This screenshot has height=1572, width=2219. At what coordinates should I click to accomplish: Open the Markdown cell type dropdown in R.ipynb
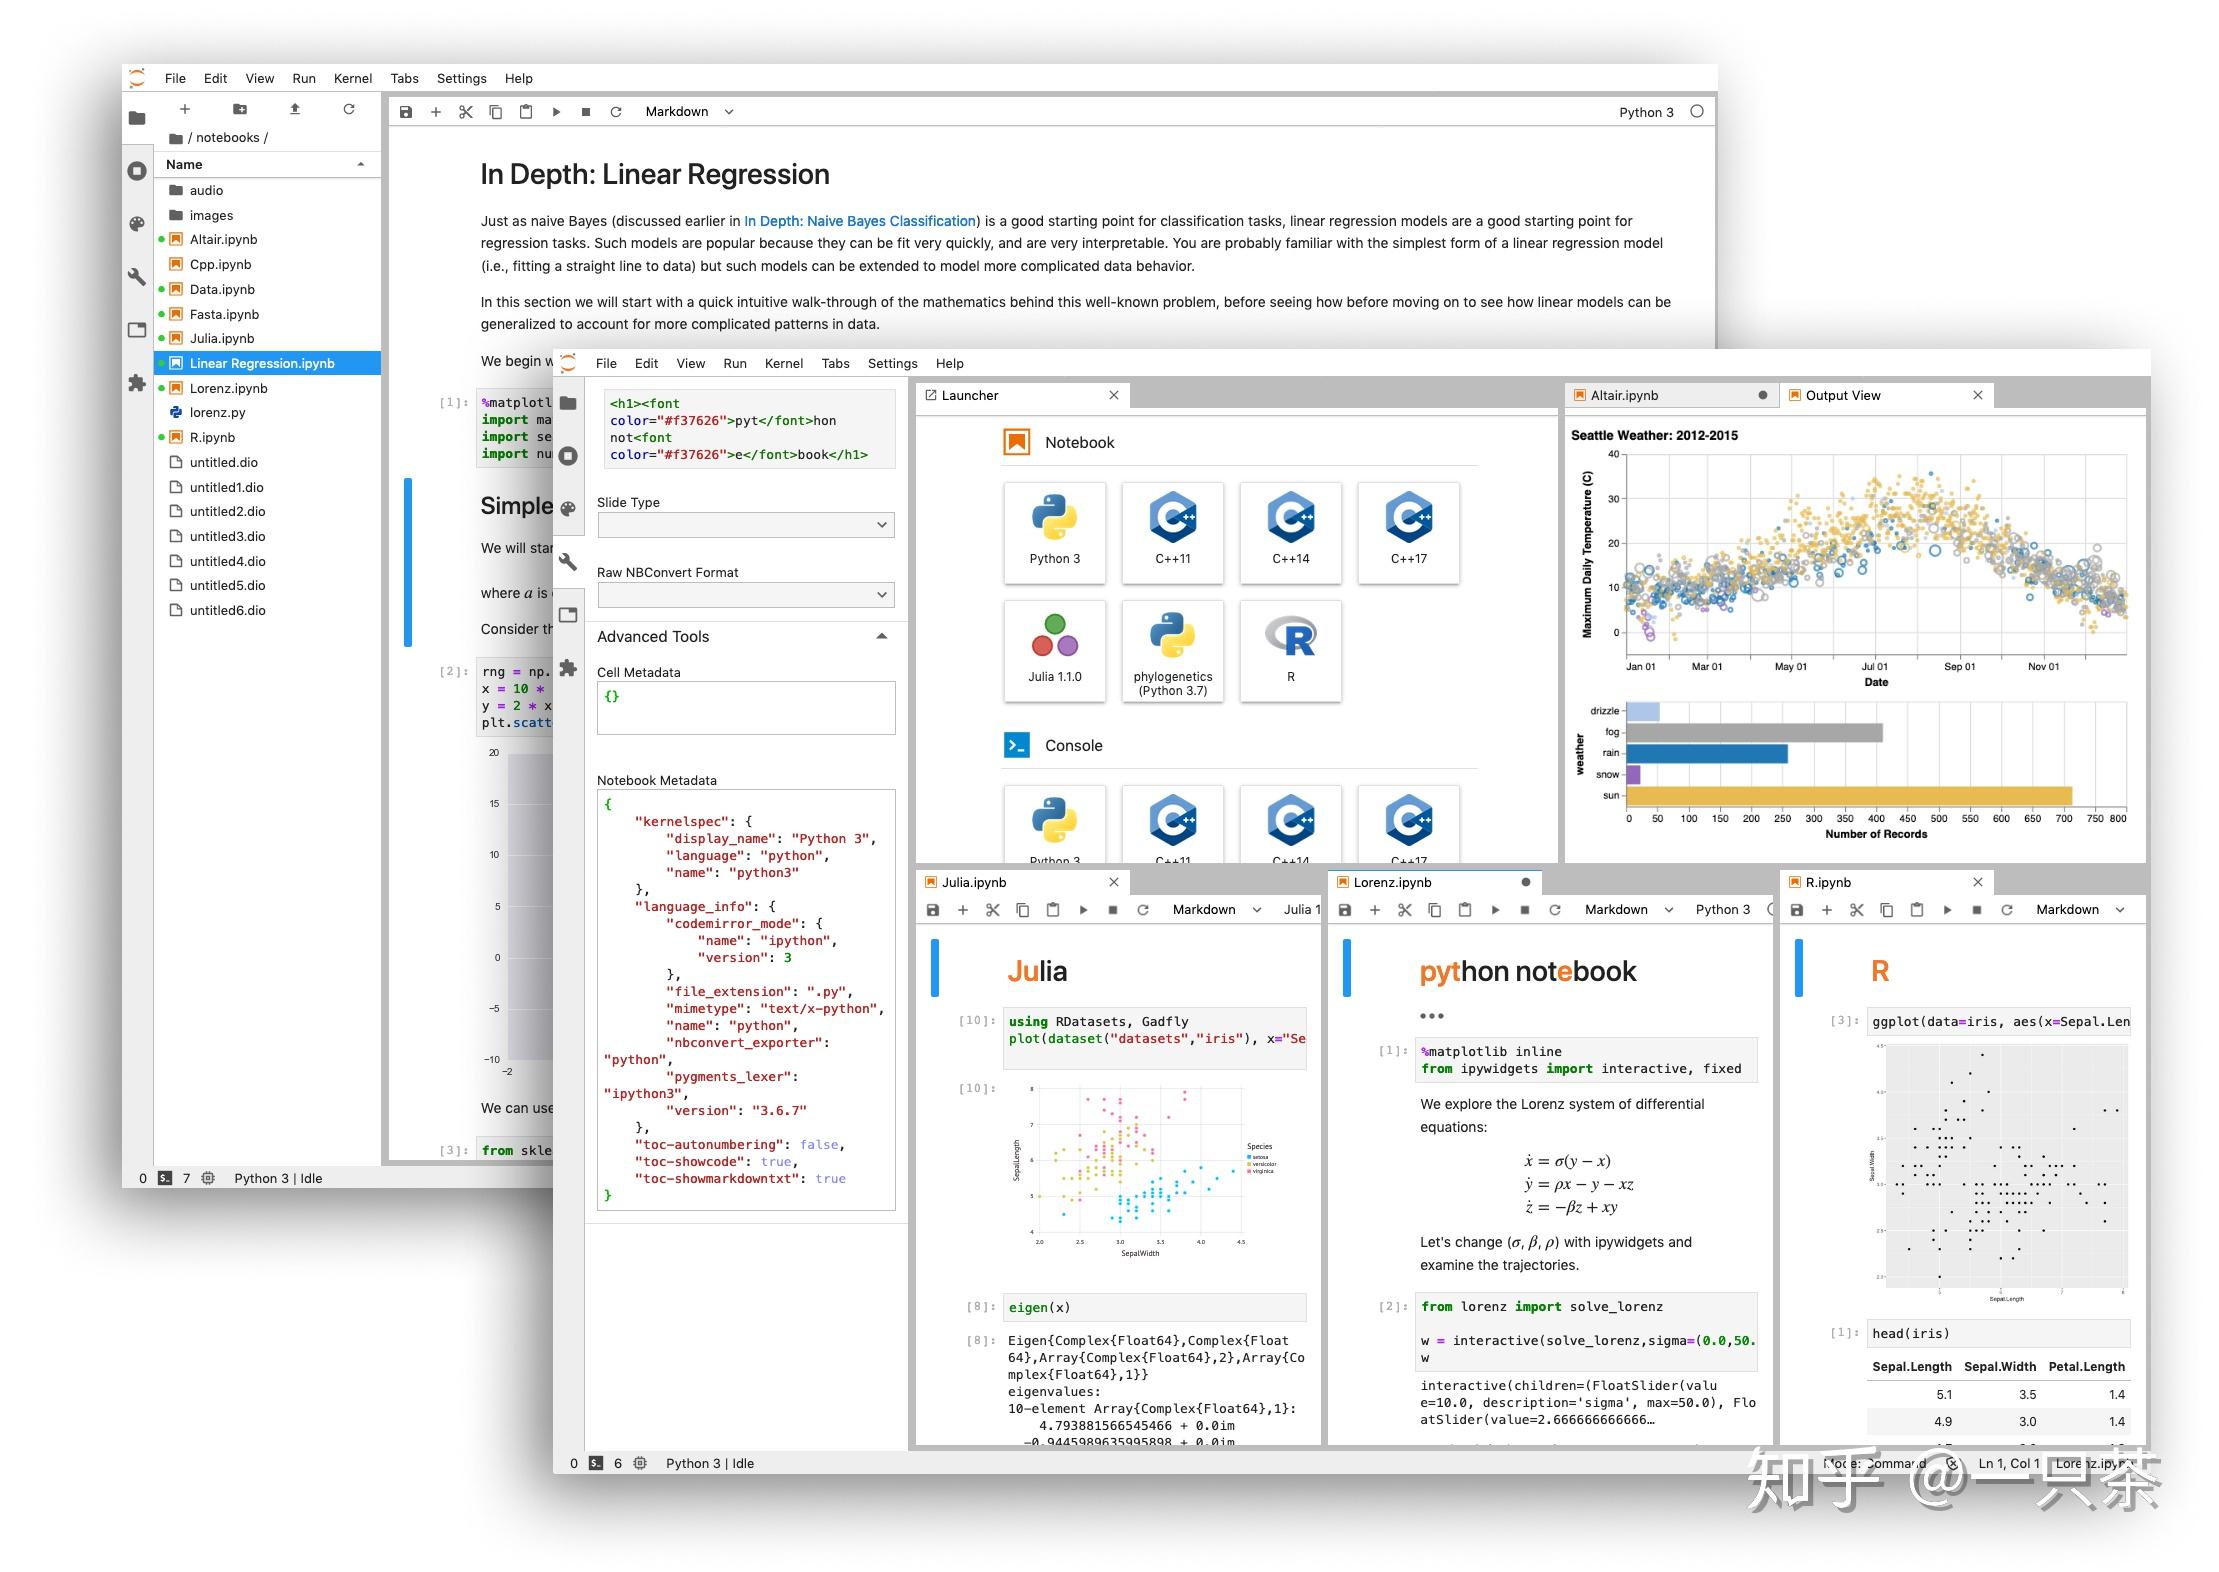2080,910
